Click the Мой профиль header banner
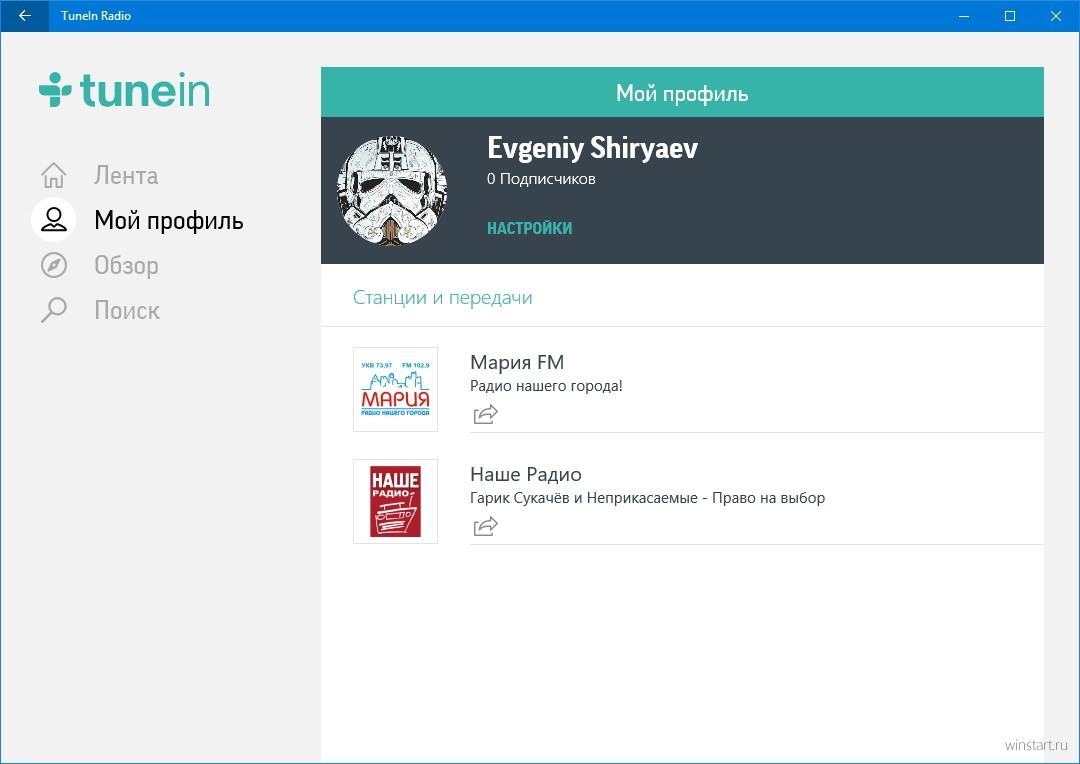1080x764 pixels. click(682, 92)
